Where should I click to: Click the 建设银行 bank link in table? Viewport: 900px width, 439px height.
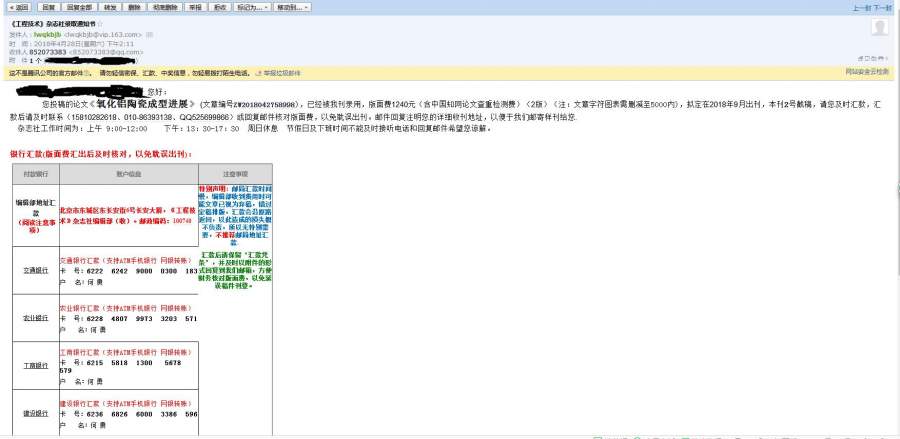coord(35,413)
